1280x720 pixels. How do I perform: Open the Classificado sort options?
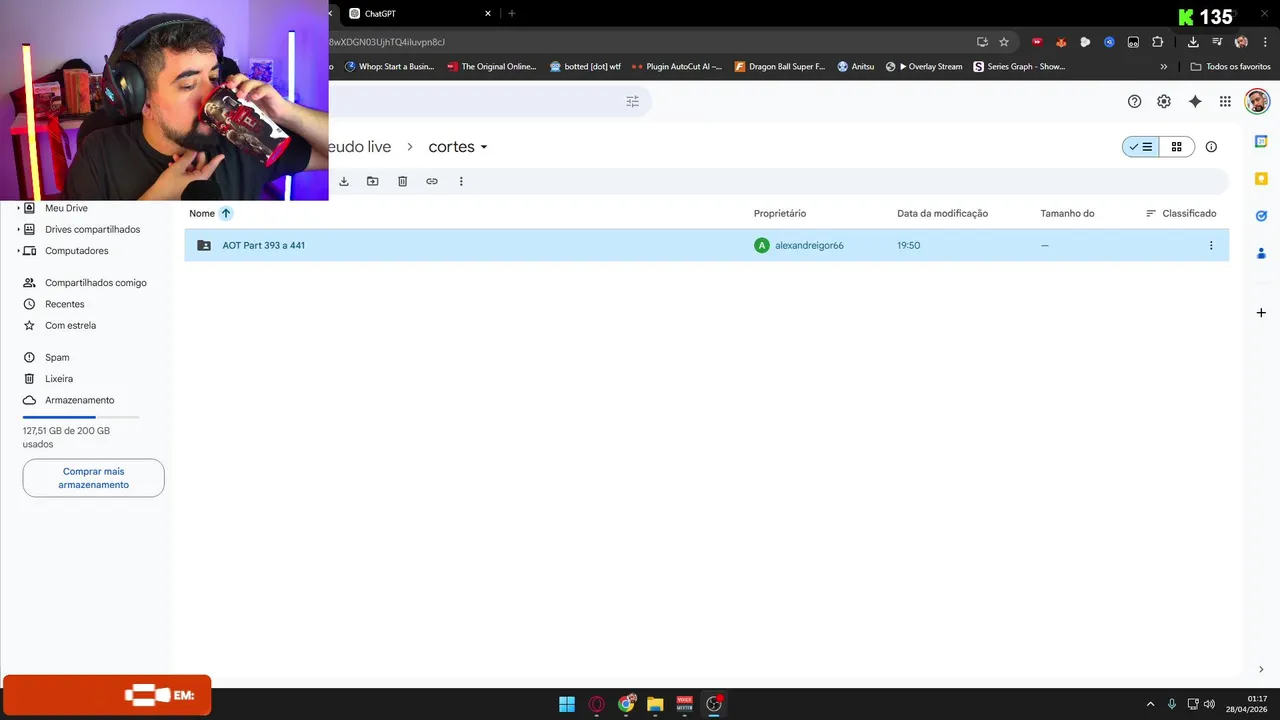point(1181,213)
